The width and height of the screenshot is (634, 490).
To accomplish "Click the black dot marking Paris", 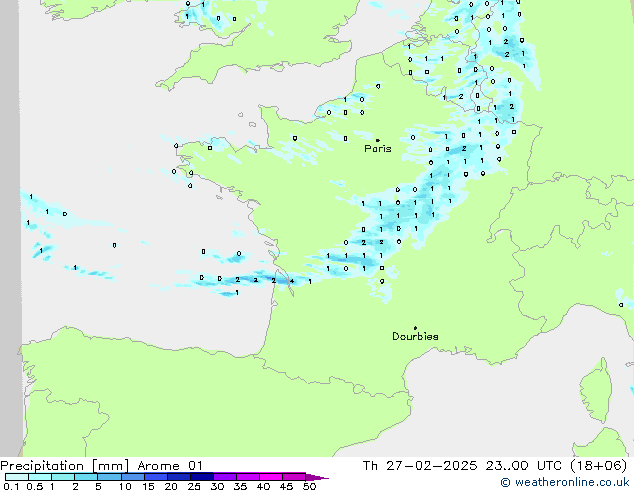I will coord(378,140).
